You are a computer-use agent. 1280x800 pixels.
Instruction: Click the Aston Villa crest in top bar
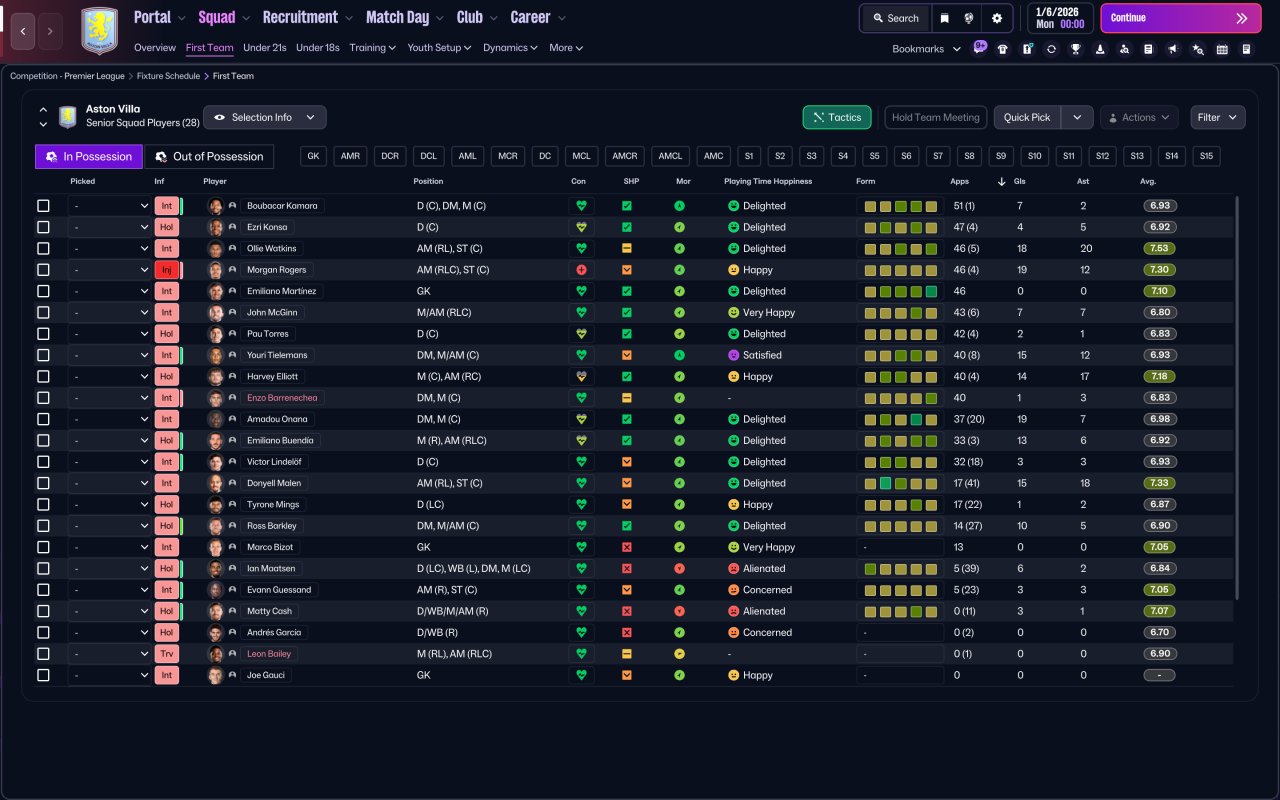click(x=99, y=30)
